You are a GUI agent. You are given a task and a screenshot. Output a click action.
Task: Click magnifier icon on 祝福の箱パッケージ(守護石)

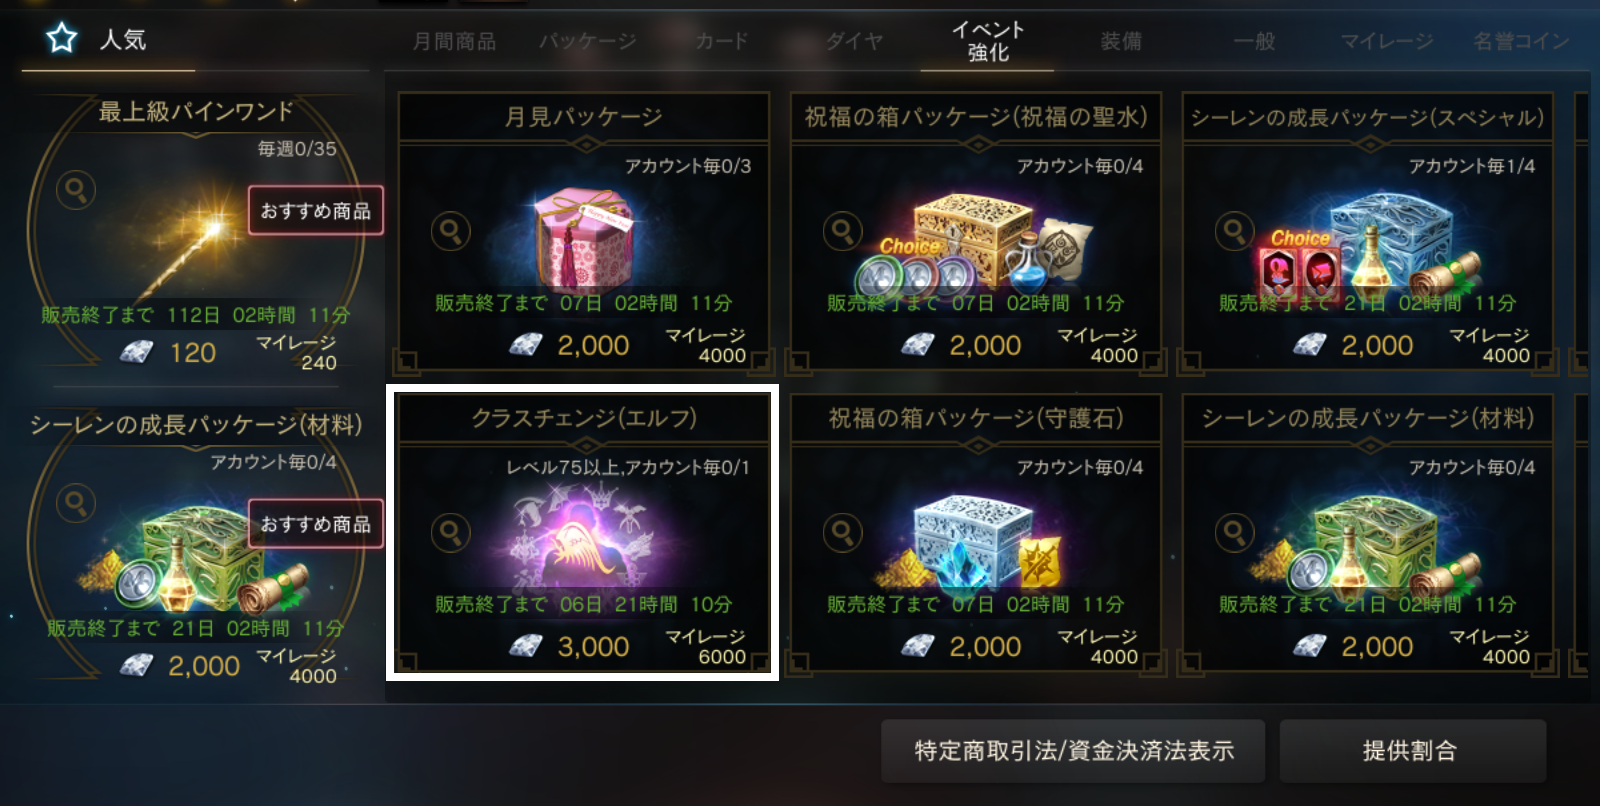click(843, 532)
